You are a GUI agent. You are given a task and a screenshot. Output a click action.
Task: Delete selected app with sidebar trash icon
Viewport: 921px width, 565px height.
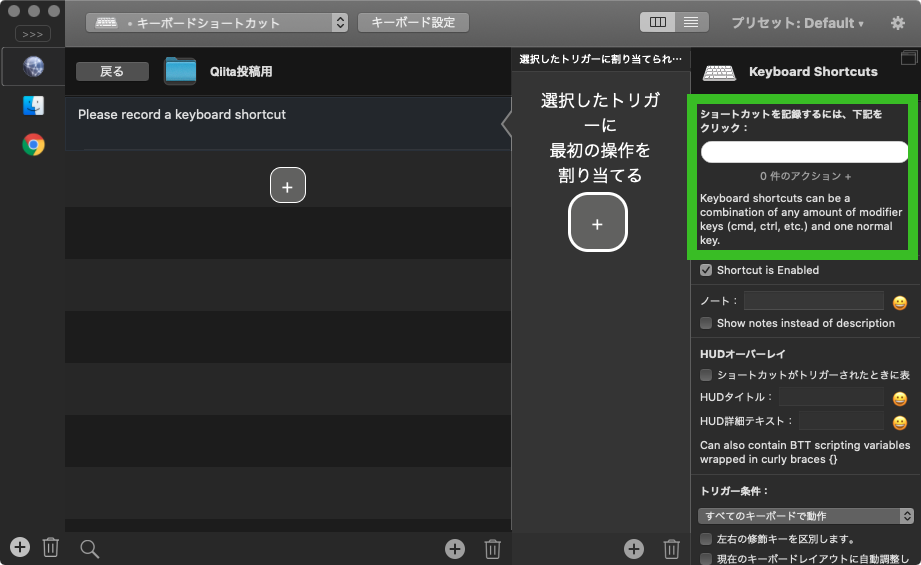tap(51, 547)
